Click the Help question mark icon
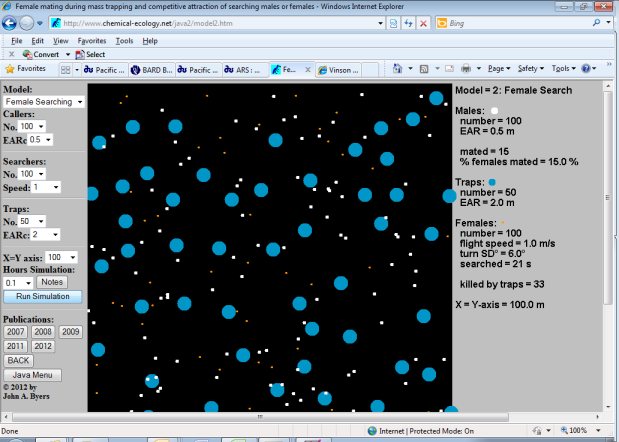The image size is (619, 442). tap(586, 69)
